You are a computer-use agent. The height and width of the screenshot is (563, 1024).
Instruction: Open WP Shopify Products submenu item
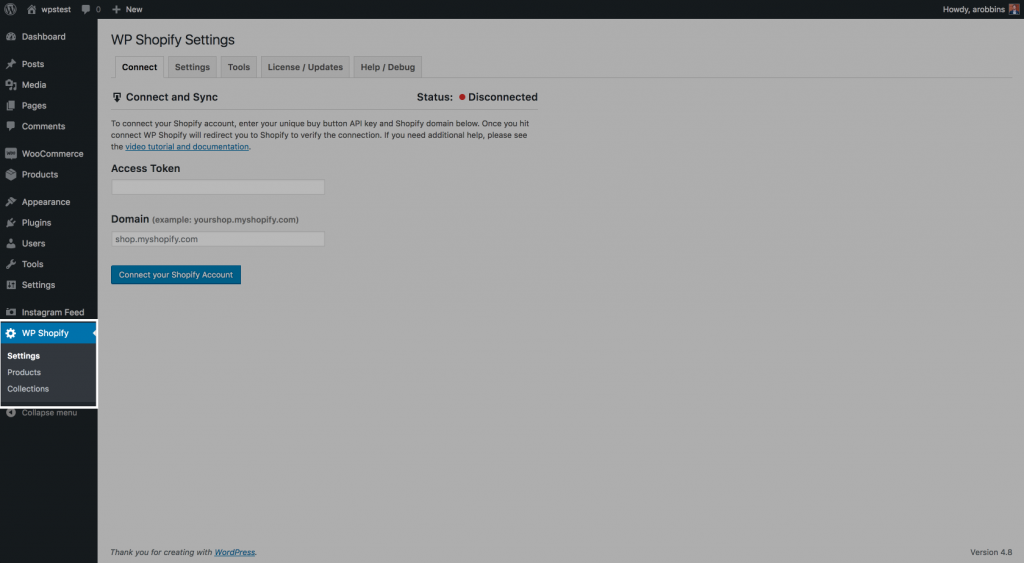click(x=24, y=372)
